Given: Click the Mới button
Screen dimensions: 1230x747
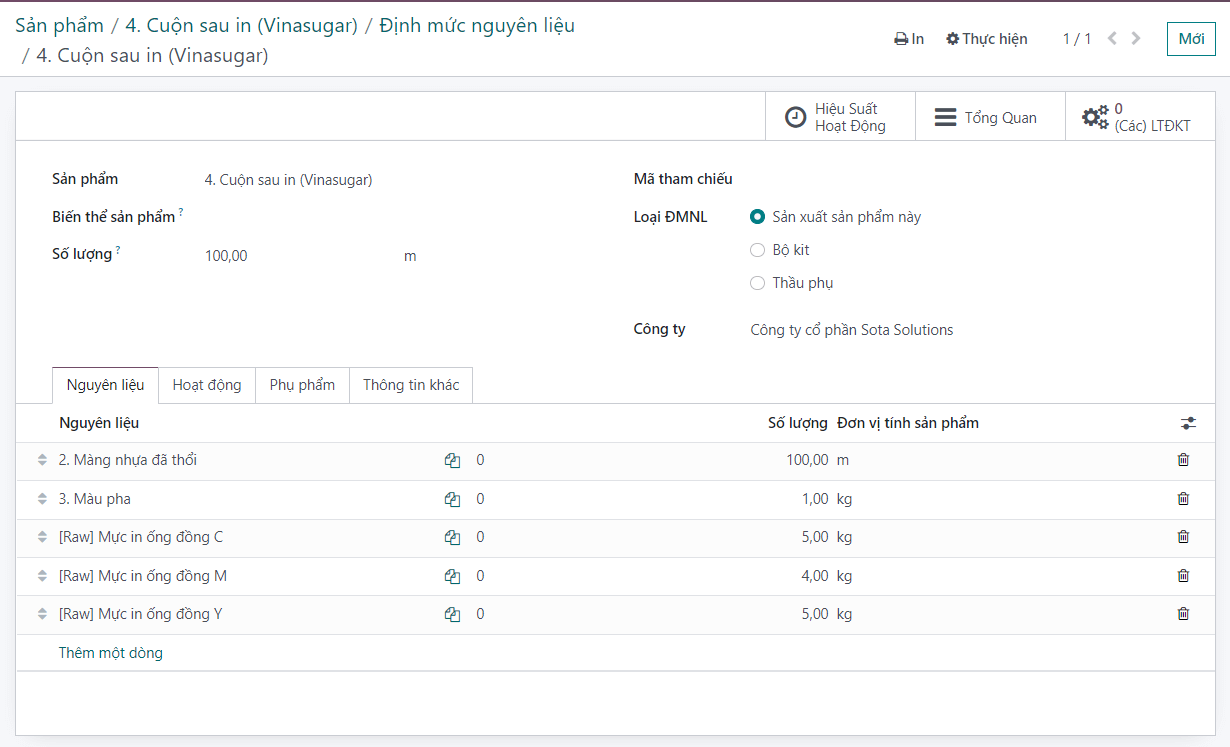Looking at the screenshot, I should point(1191,39).
